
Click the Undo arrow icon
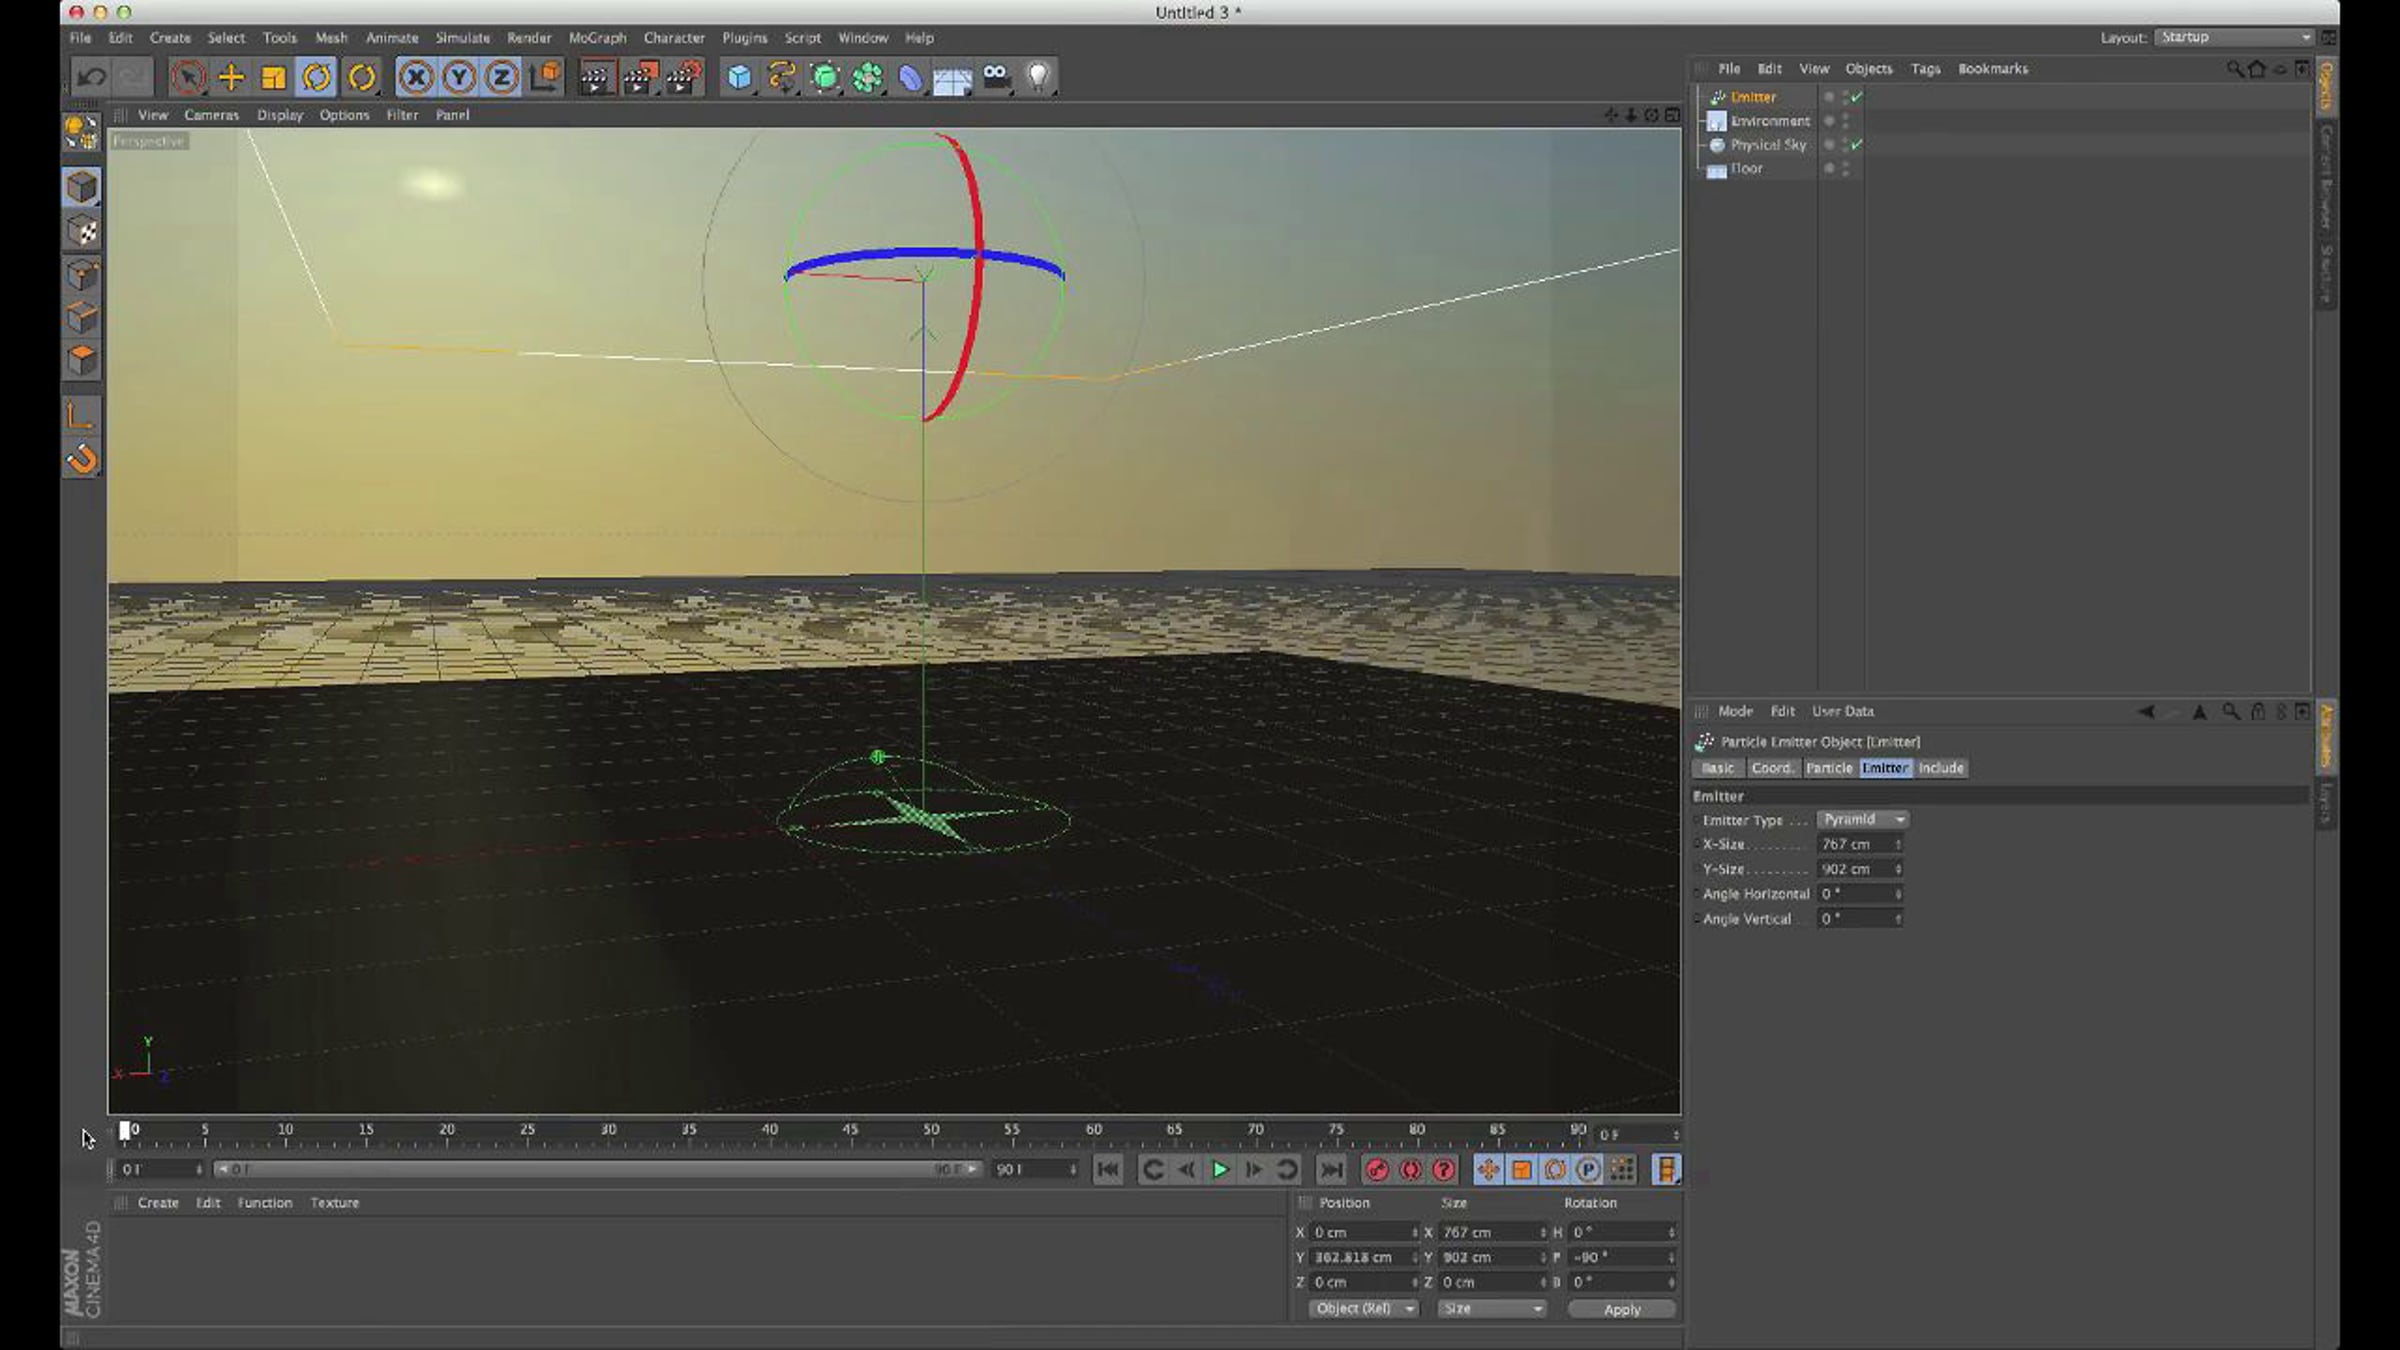pyautogui.click(x=92, y=77)
